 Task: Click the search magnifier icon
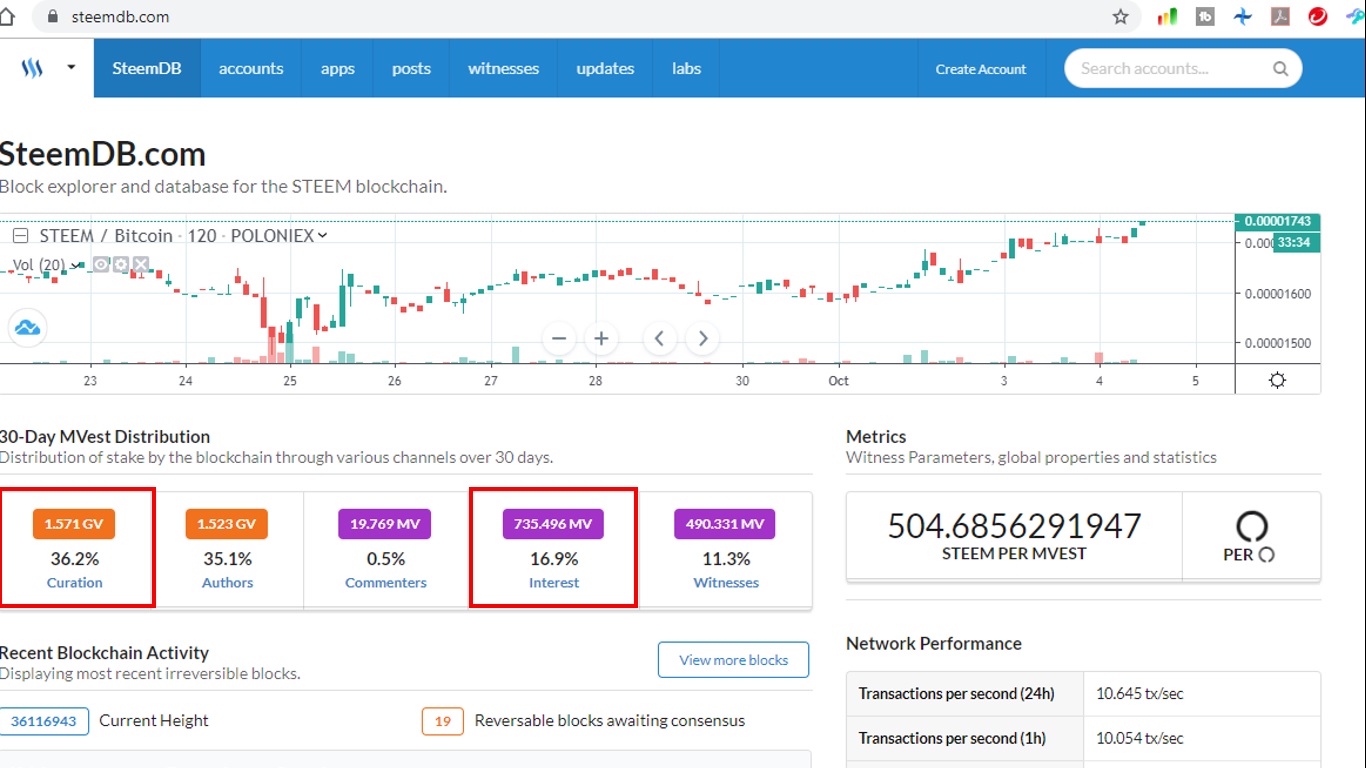[x=1280, y=69]
